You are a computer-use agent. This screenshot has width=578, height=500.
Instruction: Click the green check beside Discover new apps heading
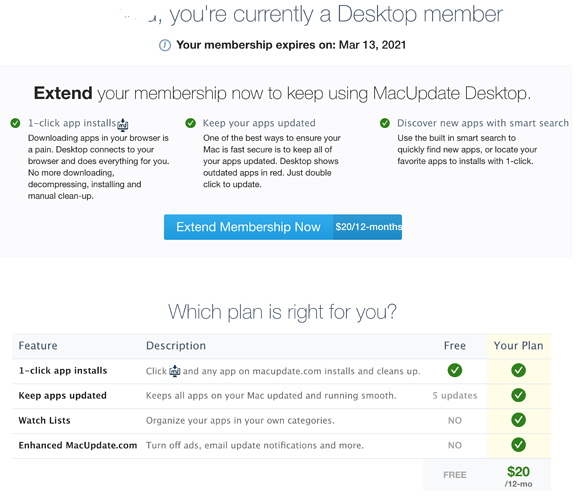[385, 123]
